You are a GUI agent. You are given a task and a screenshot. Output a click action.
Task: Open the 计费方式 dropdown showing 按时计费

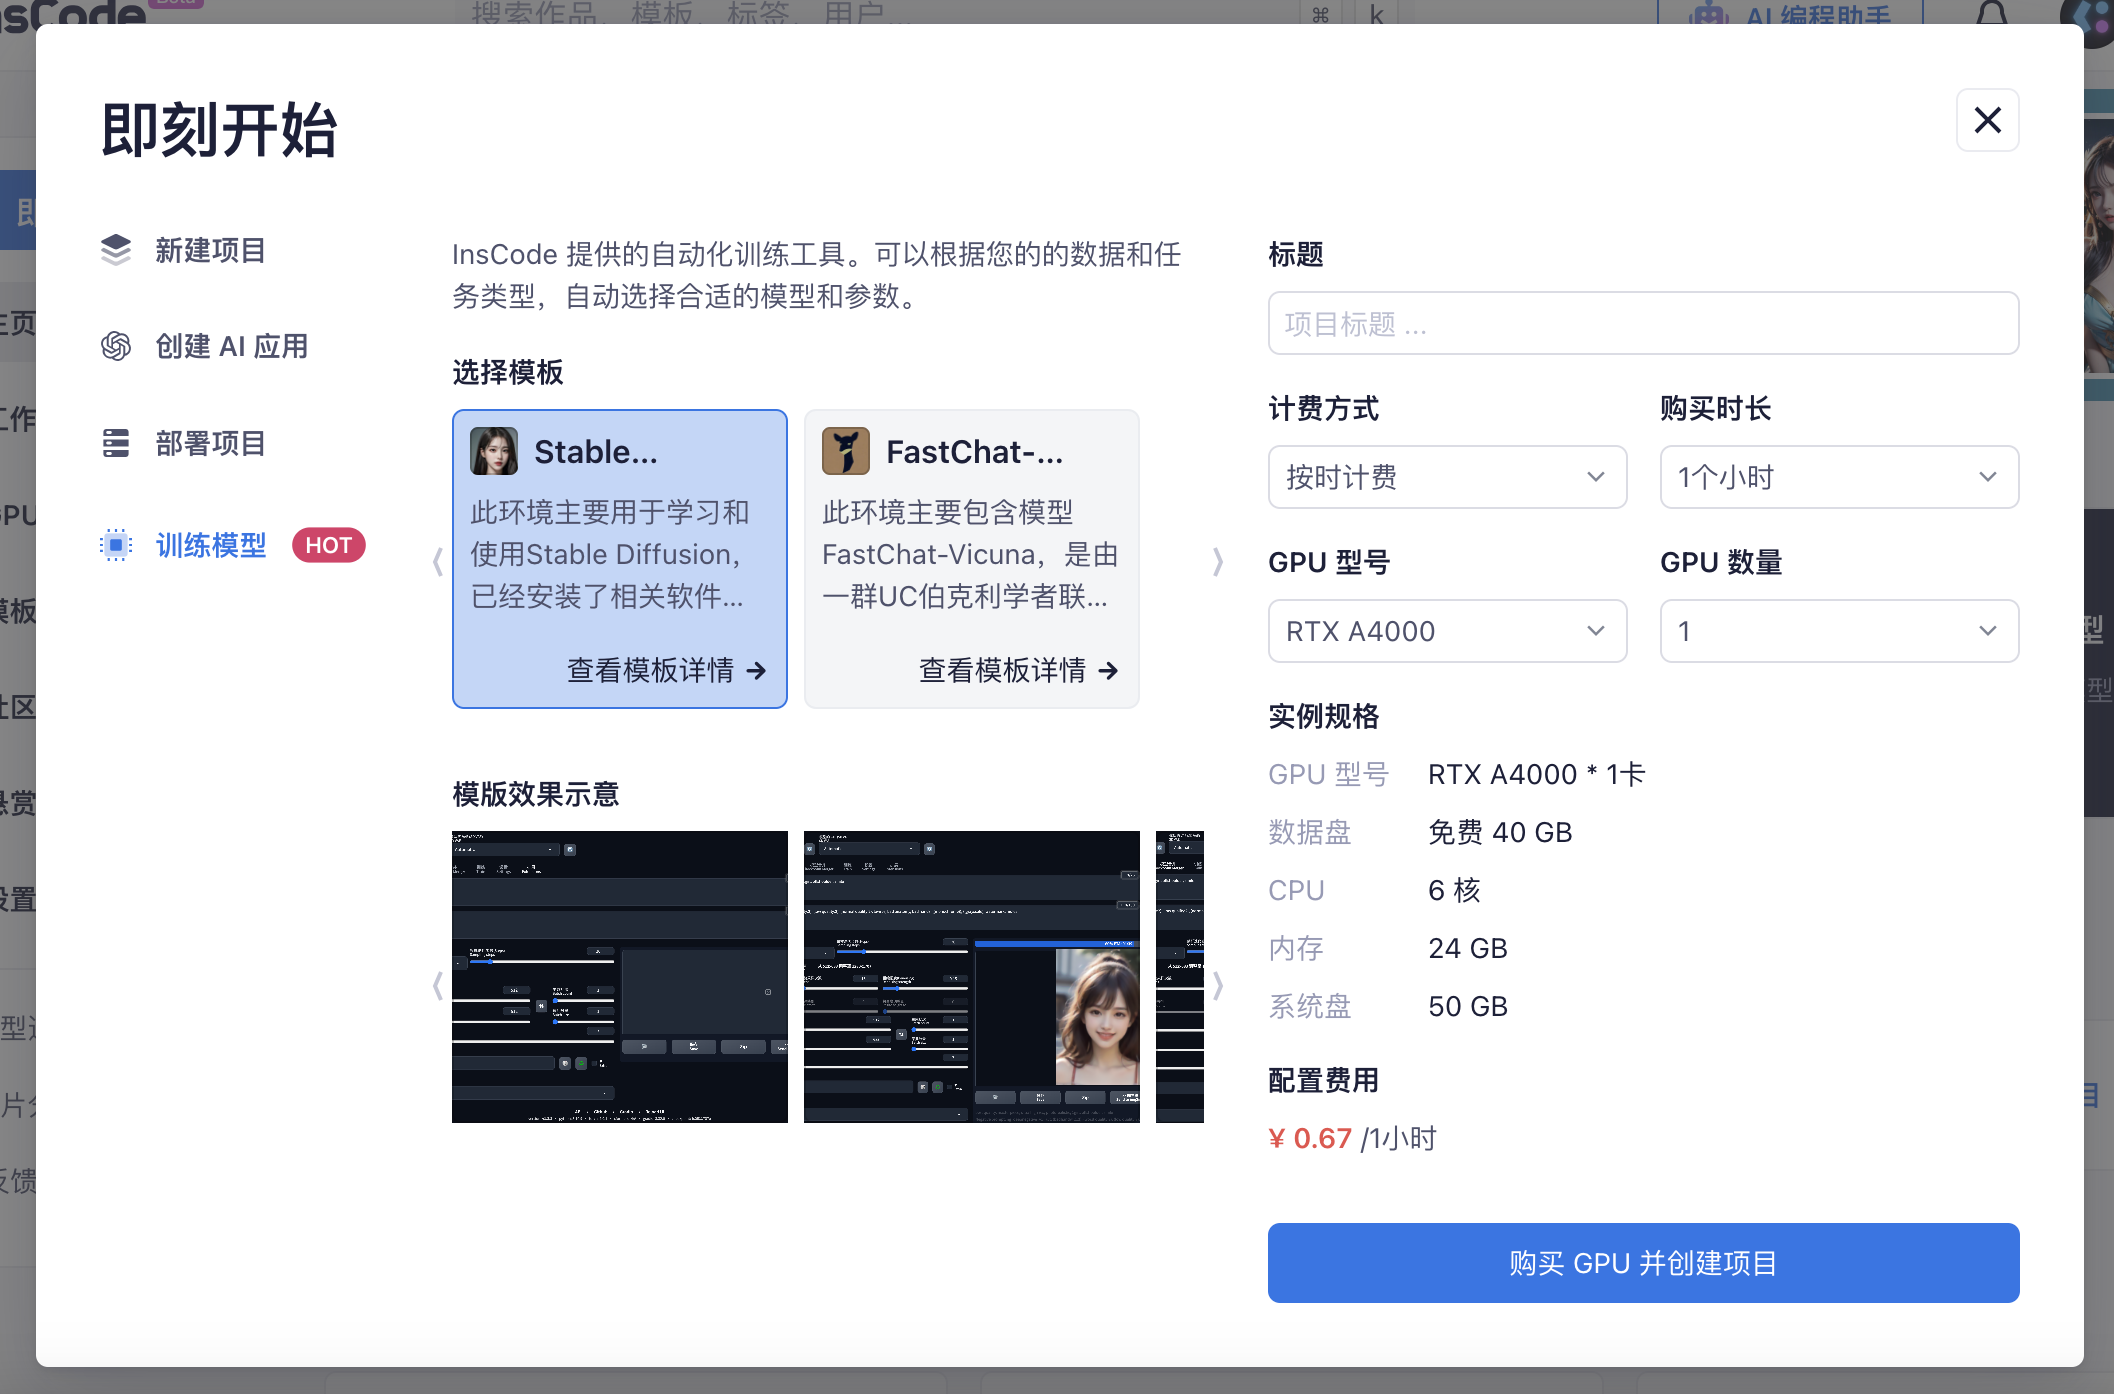click(x=1447, y=477)
